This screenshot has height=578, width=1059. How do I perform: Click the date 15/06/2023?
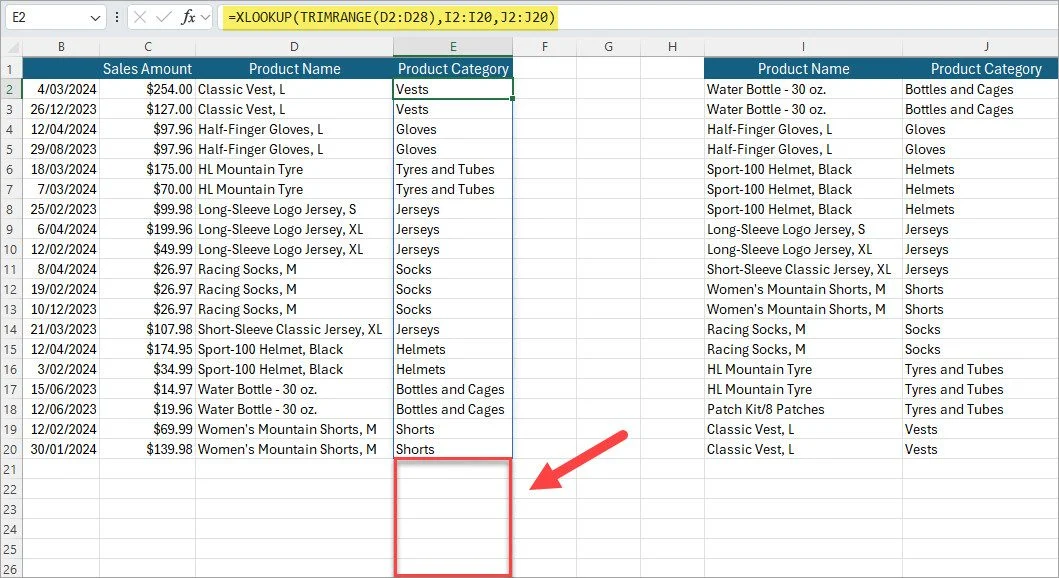pyautogui.click(x=61, y=390)
